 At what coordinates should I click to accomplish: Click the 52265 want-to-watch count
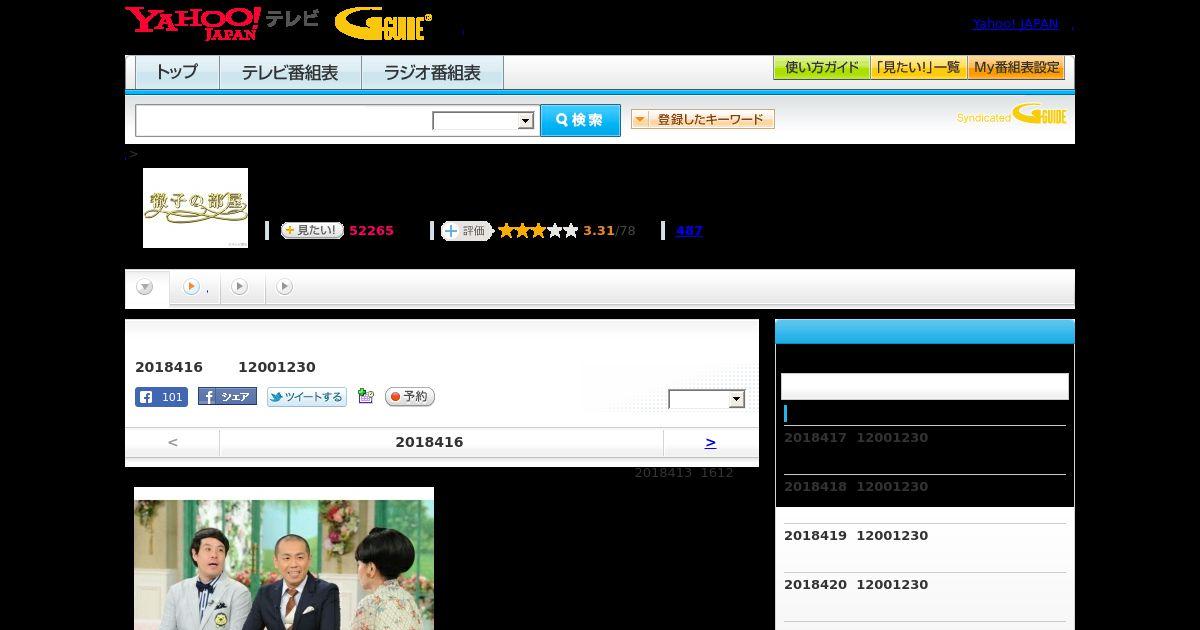coord(371,231)
